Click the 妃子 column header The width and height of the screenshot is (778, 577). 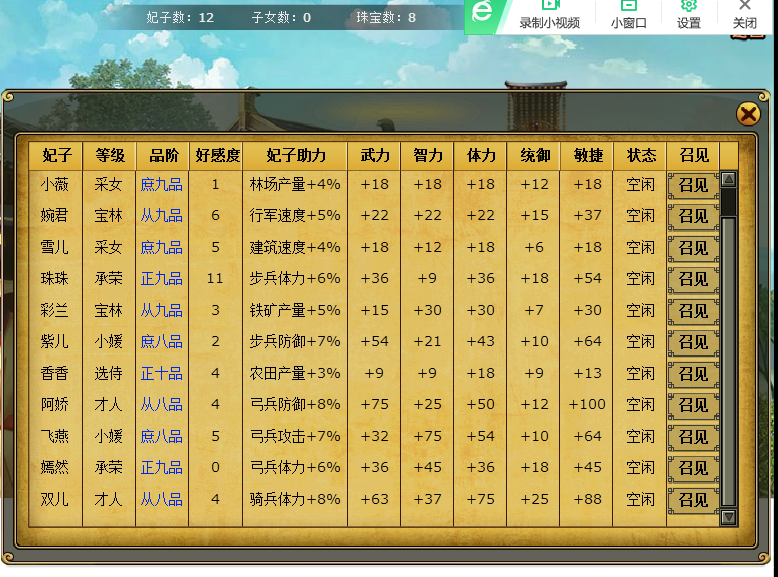tap(56, 156)
